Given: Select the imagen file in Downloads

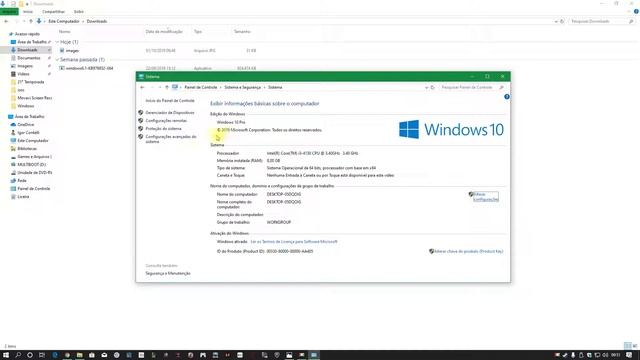Looking at the screenshot, I should click(x=72, y=51).
